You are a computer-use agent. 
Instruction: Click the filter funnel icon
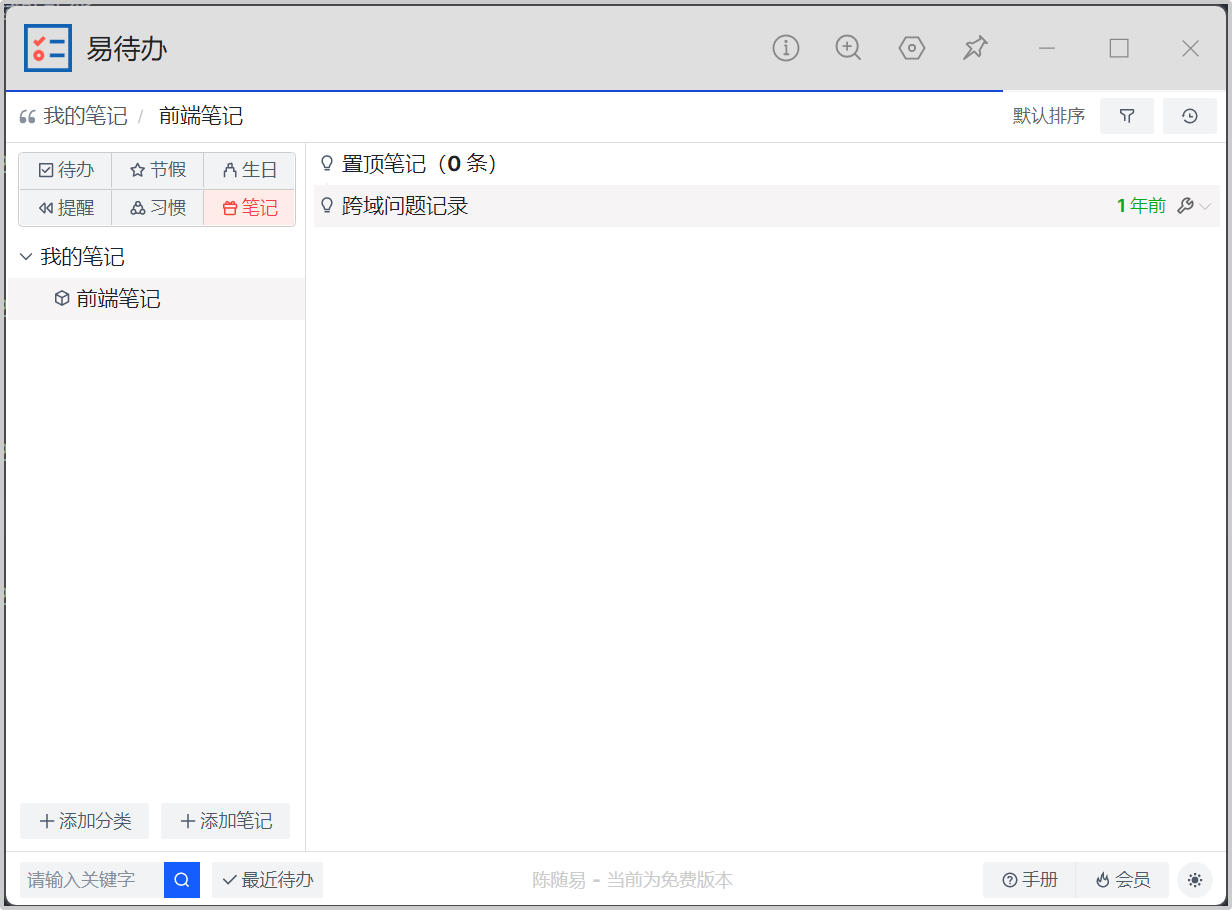(1127, 116)
